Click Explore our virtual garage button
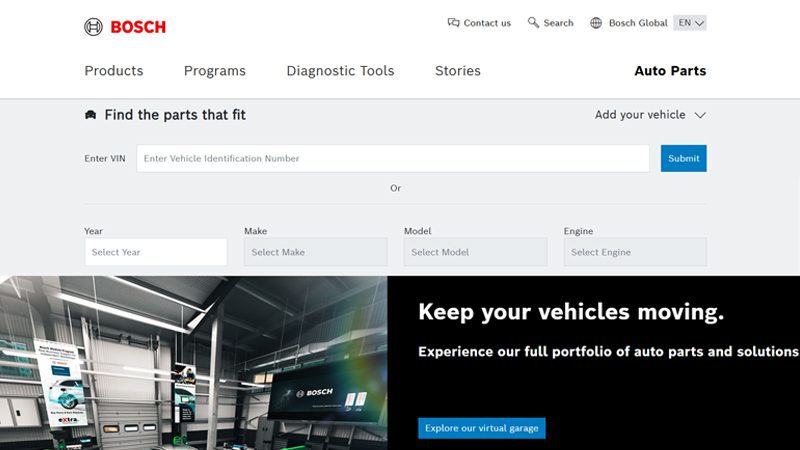The width and height of the screenshot is (800, 450). click(x=482, y=428)
